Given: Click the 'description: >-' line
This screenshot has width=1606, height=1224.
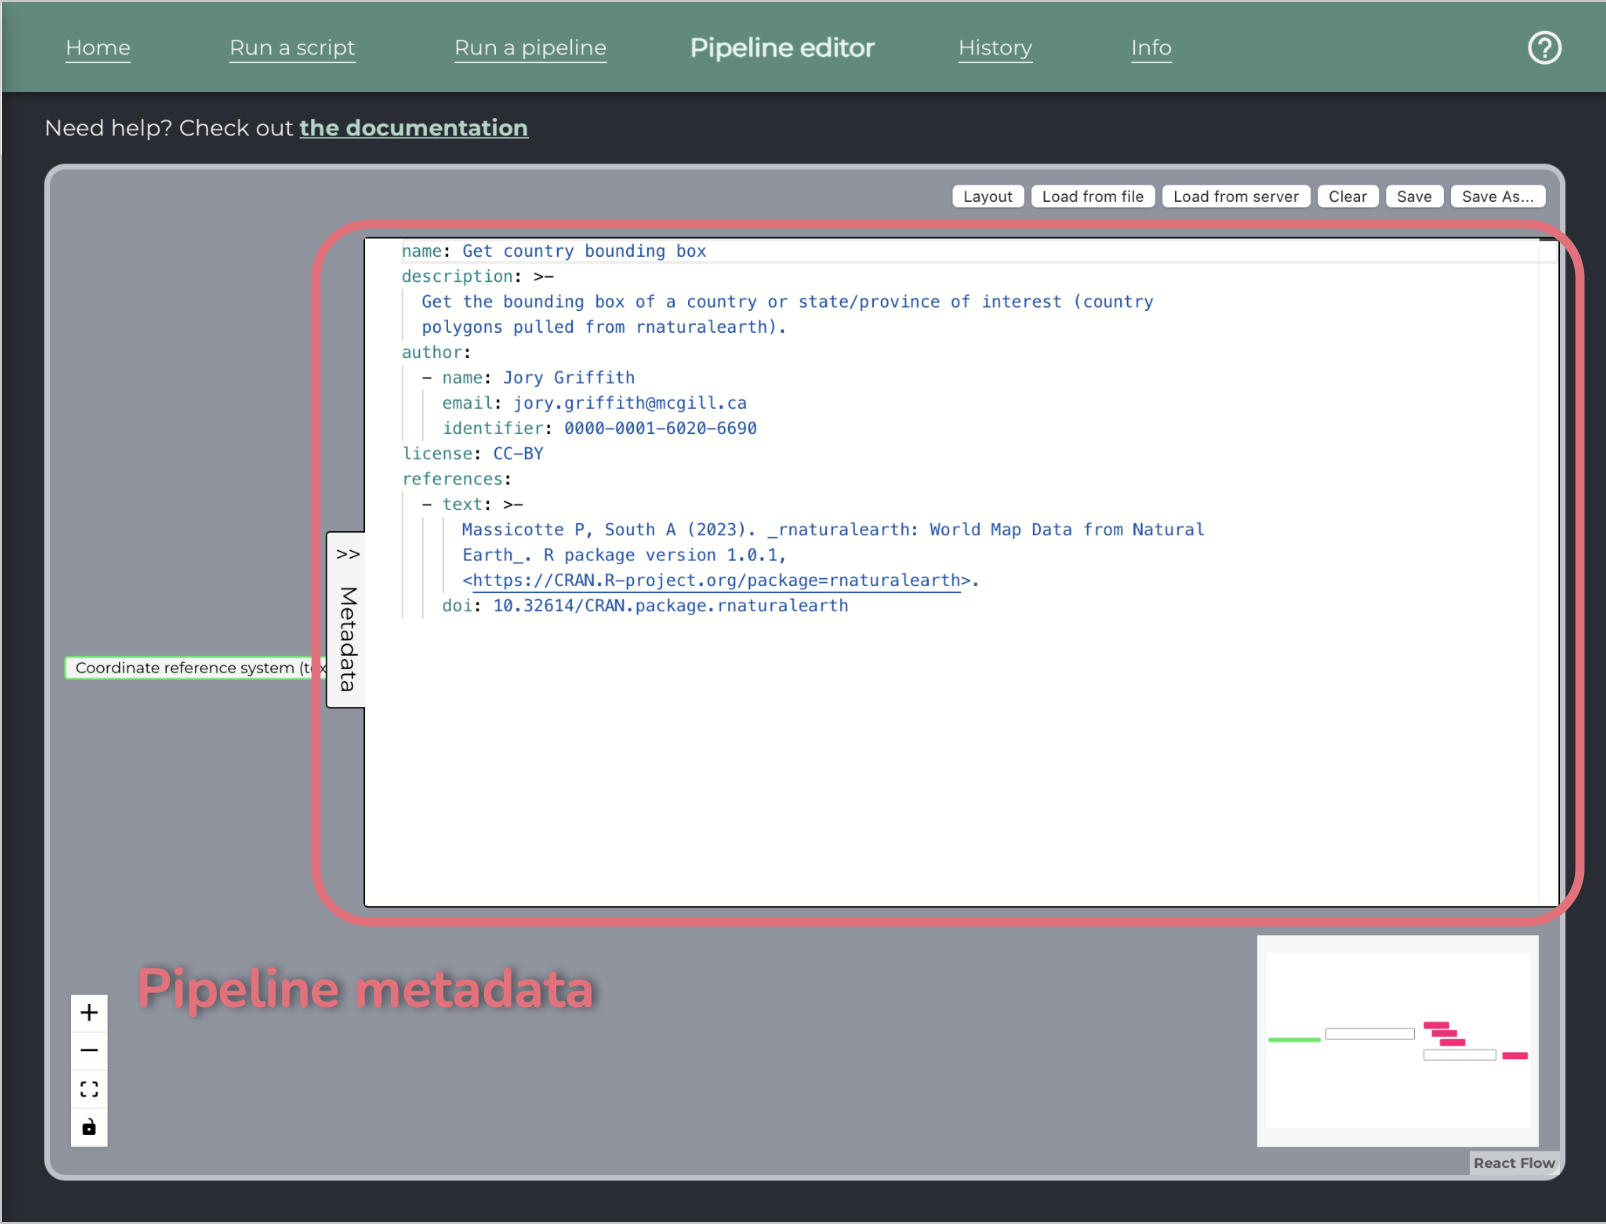Looking at the screenshot, I should point(477,276).
